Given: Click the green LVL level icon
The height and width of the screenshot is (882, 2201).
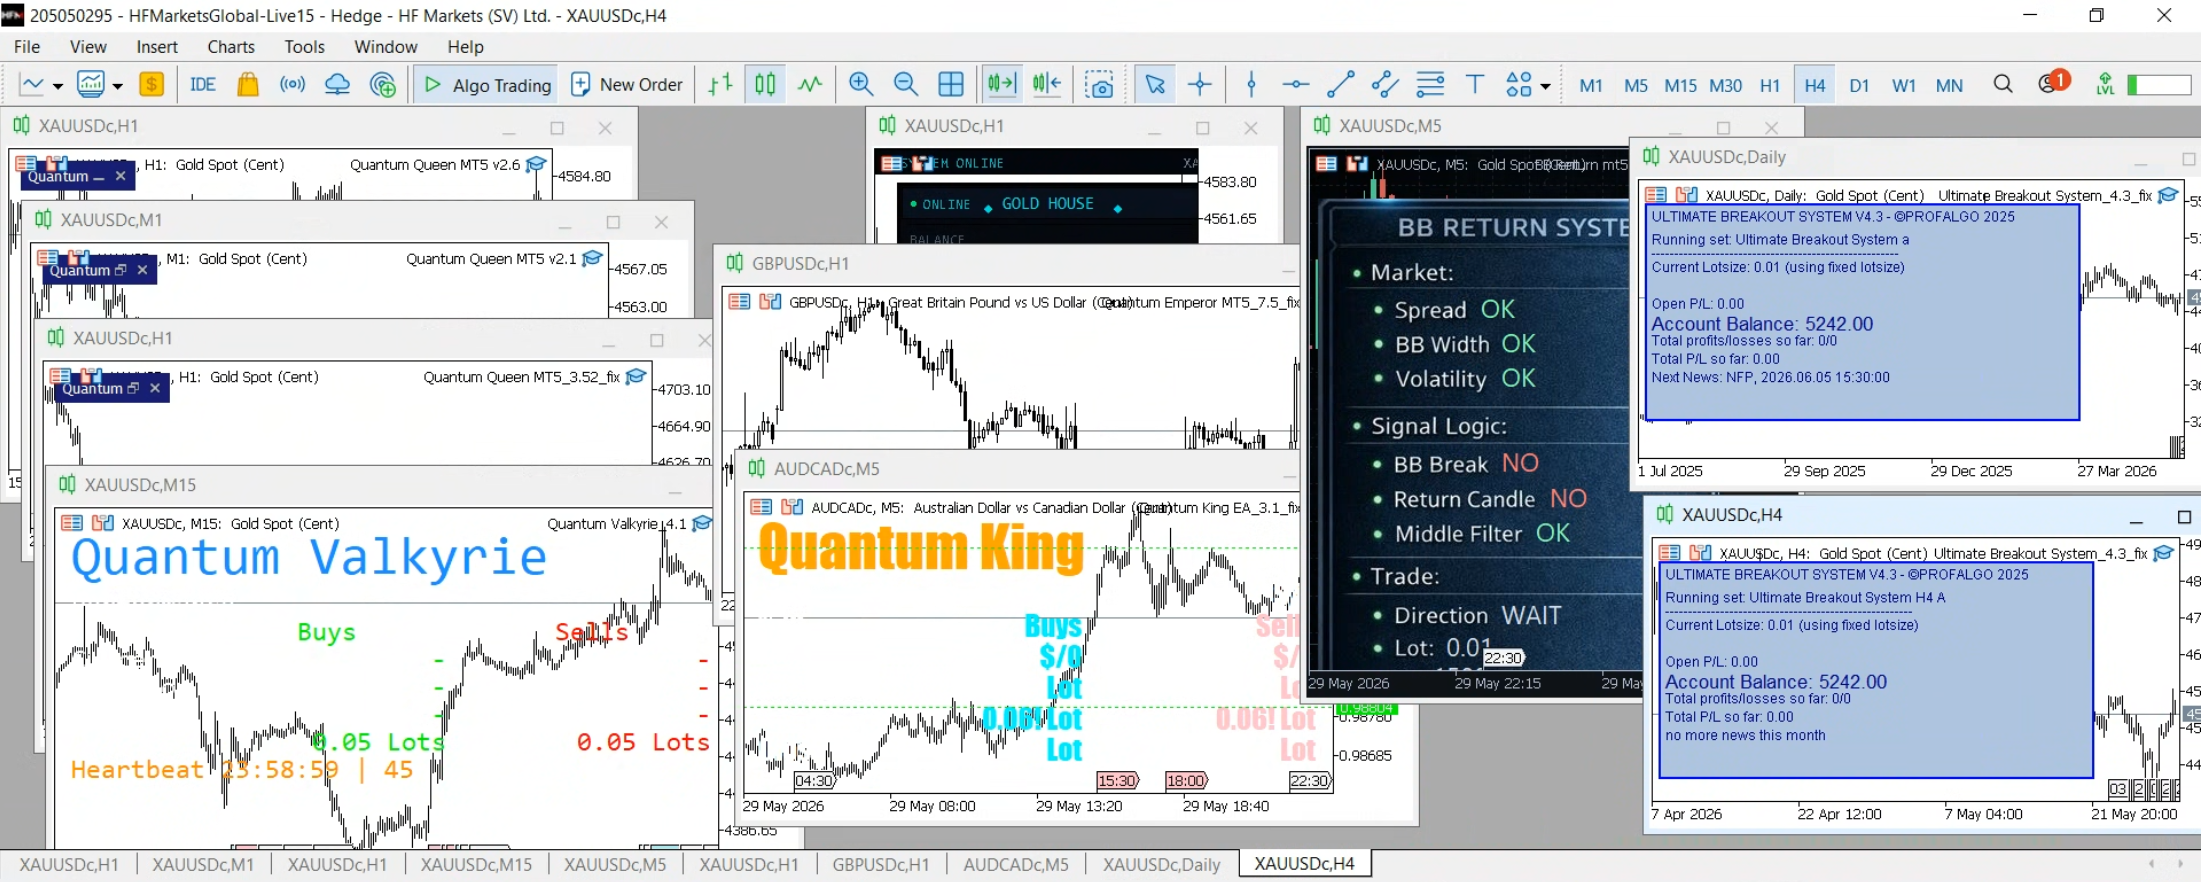Looking at the screenshot, I should click(x=2105, y=85).
